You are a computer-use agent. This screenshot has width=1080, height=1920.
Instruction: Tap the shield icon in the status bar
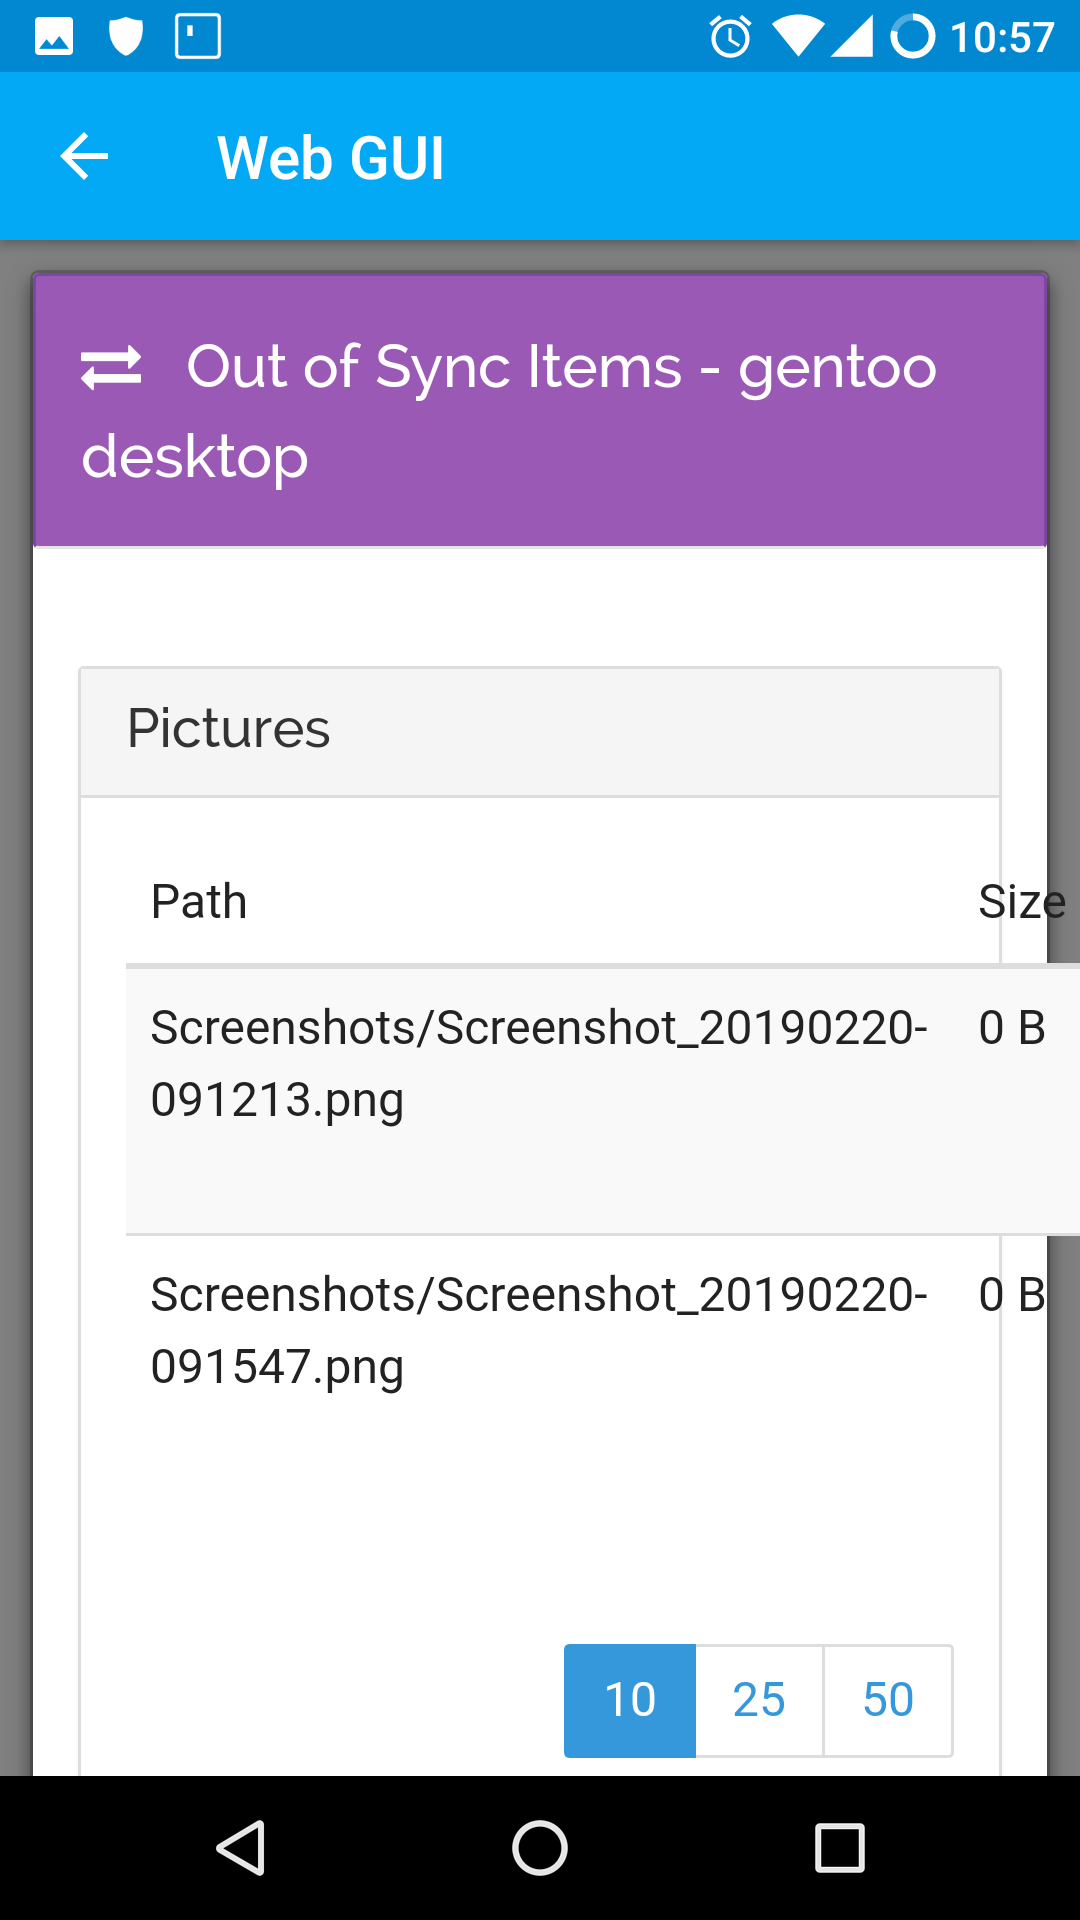point(128,36)
